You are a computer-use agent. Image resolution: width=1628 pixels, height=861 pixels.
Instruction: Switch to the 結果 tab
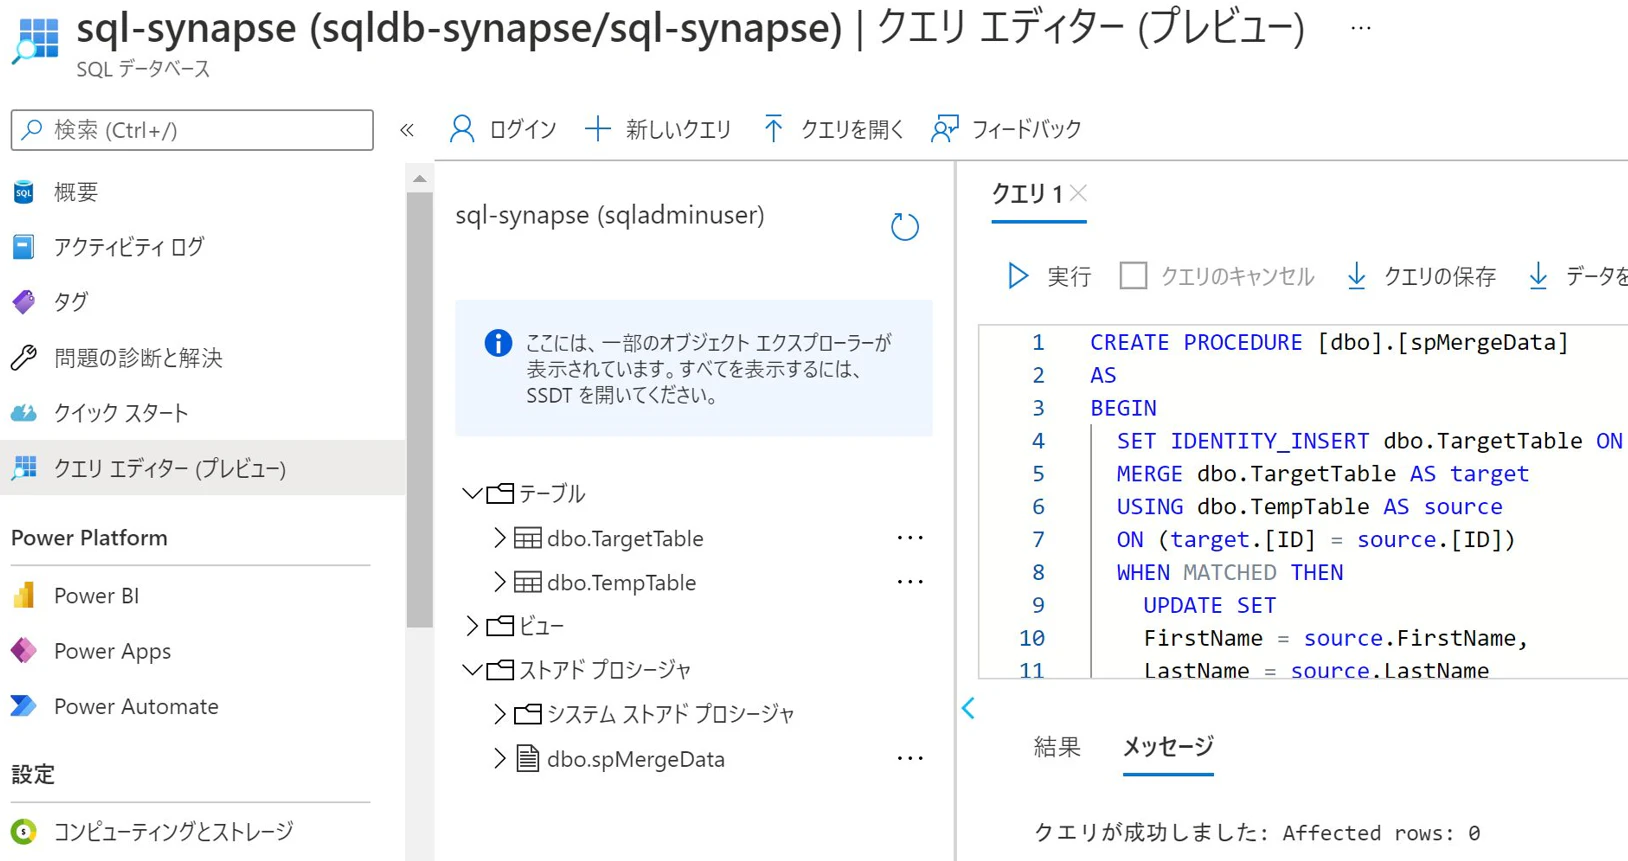coord(1057,747)
